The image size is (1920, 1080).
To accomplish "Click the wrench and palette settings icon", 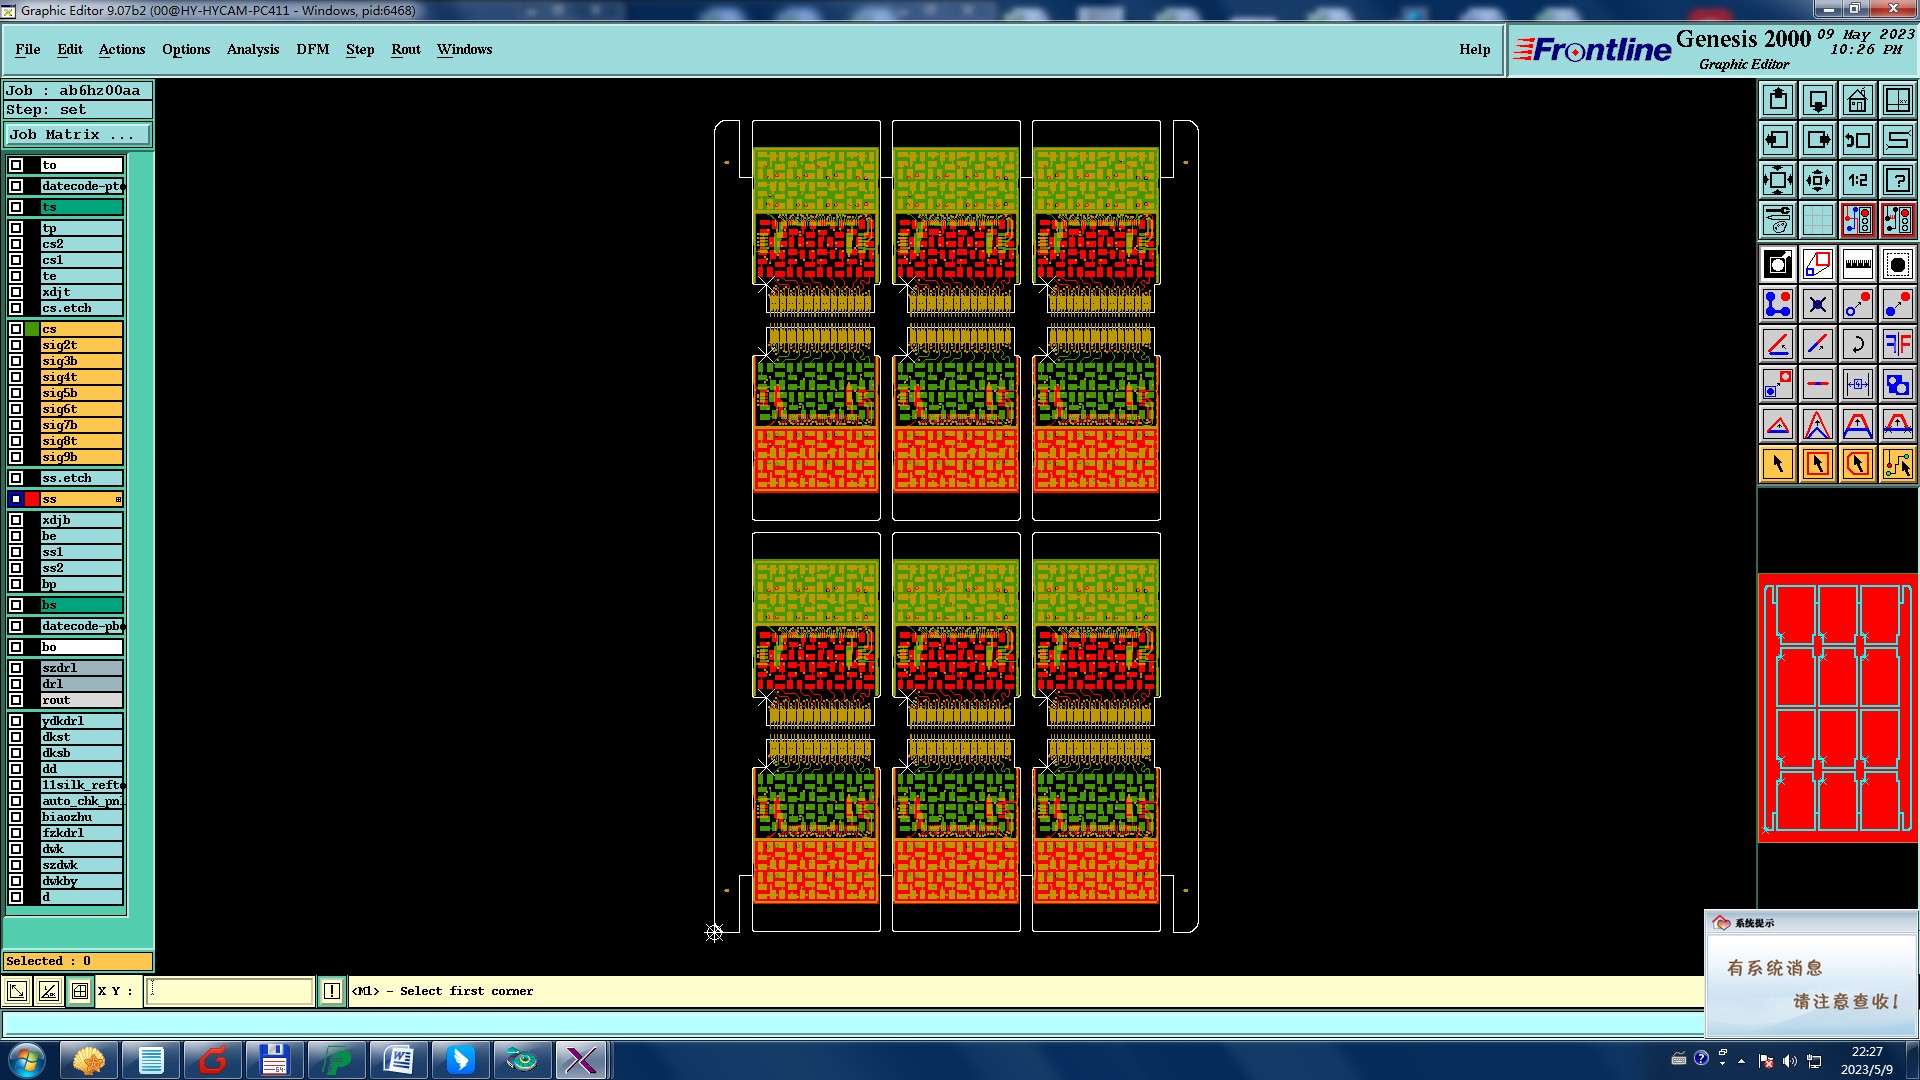I will pos(1777,220).
